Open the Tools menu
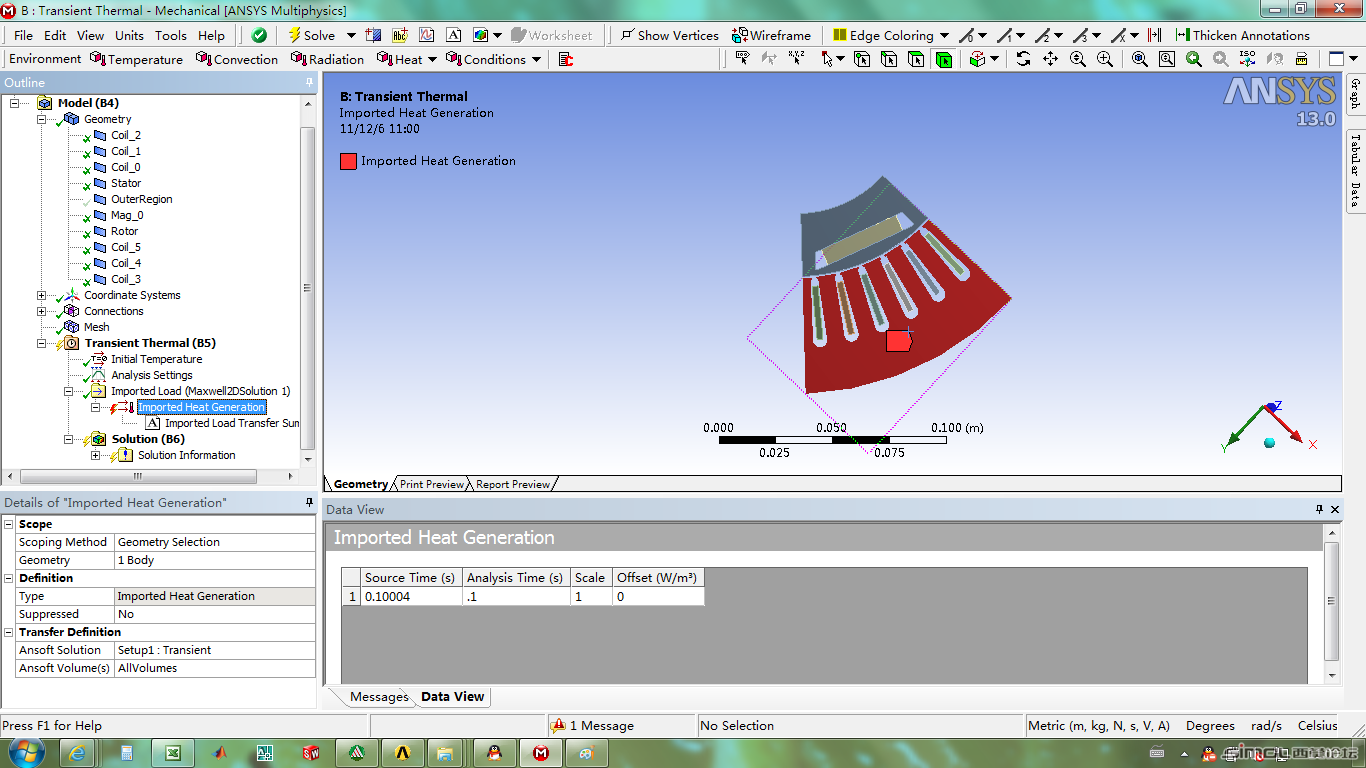The image size is (1366, 768). pos(171,35)
